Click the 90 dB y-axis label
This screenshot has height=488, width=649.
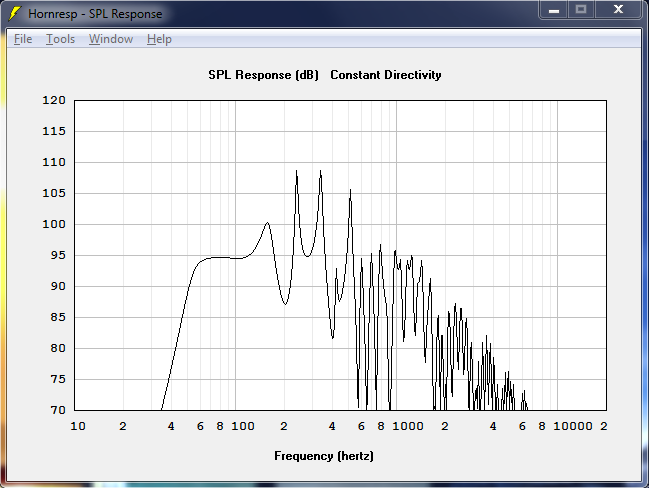click(58, 286)
